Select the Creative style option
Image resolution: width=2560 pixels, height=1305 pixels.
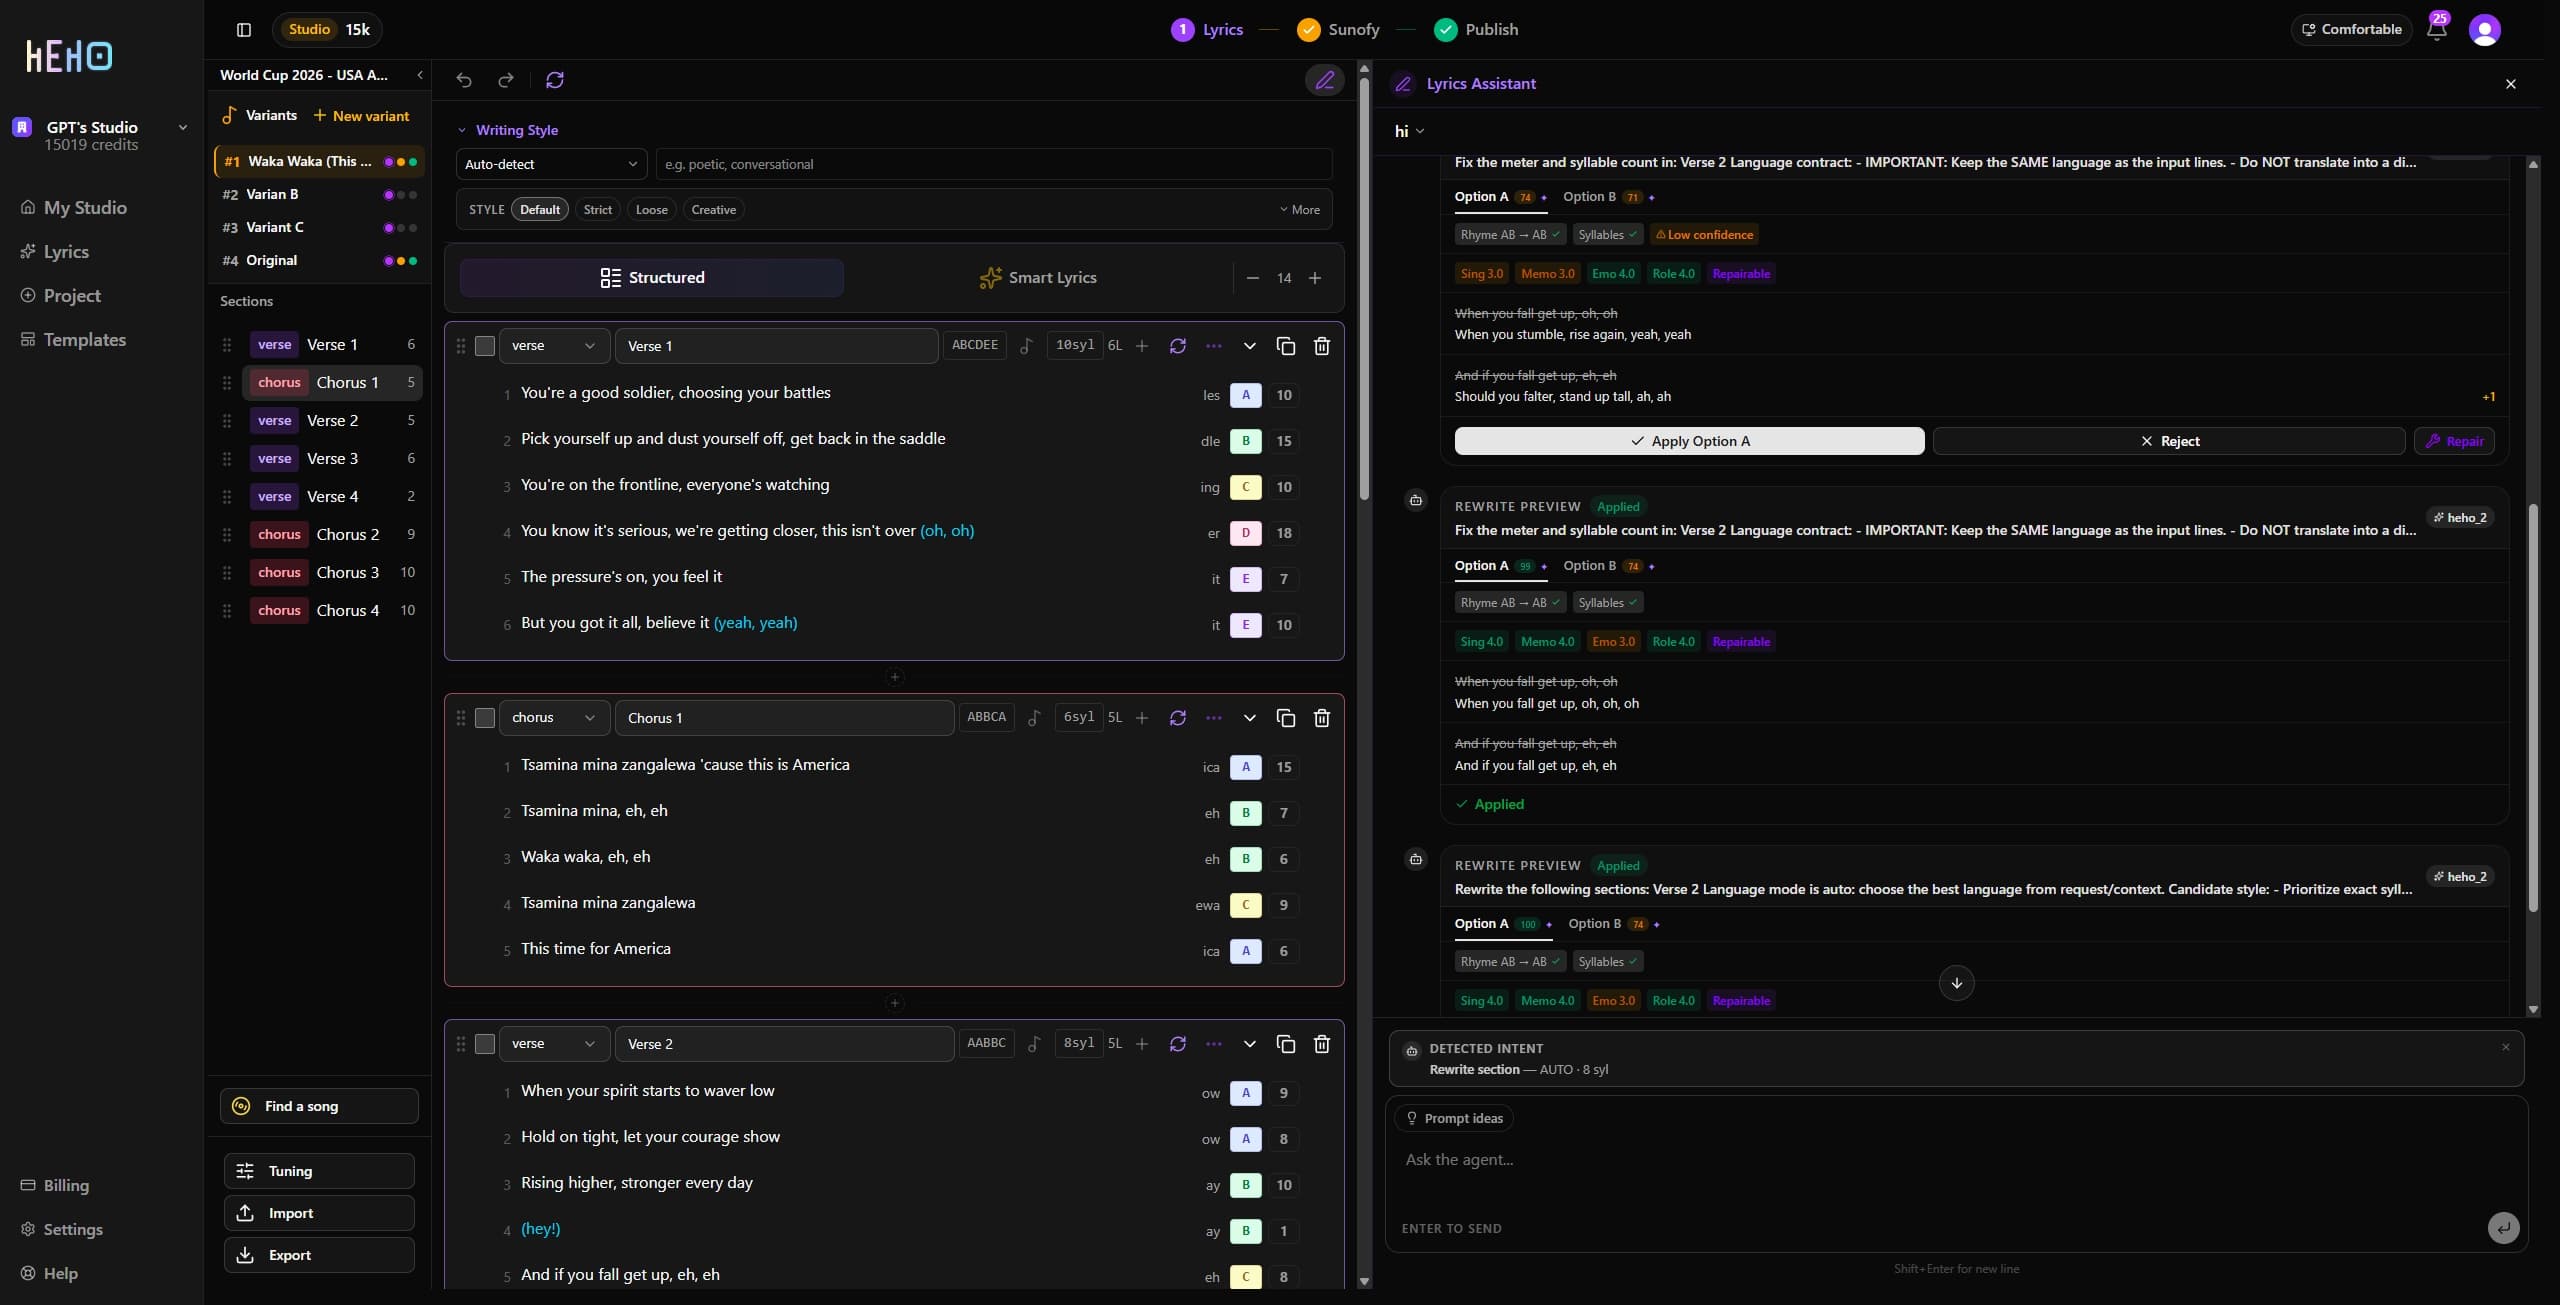point(714,210)
